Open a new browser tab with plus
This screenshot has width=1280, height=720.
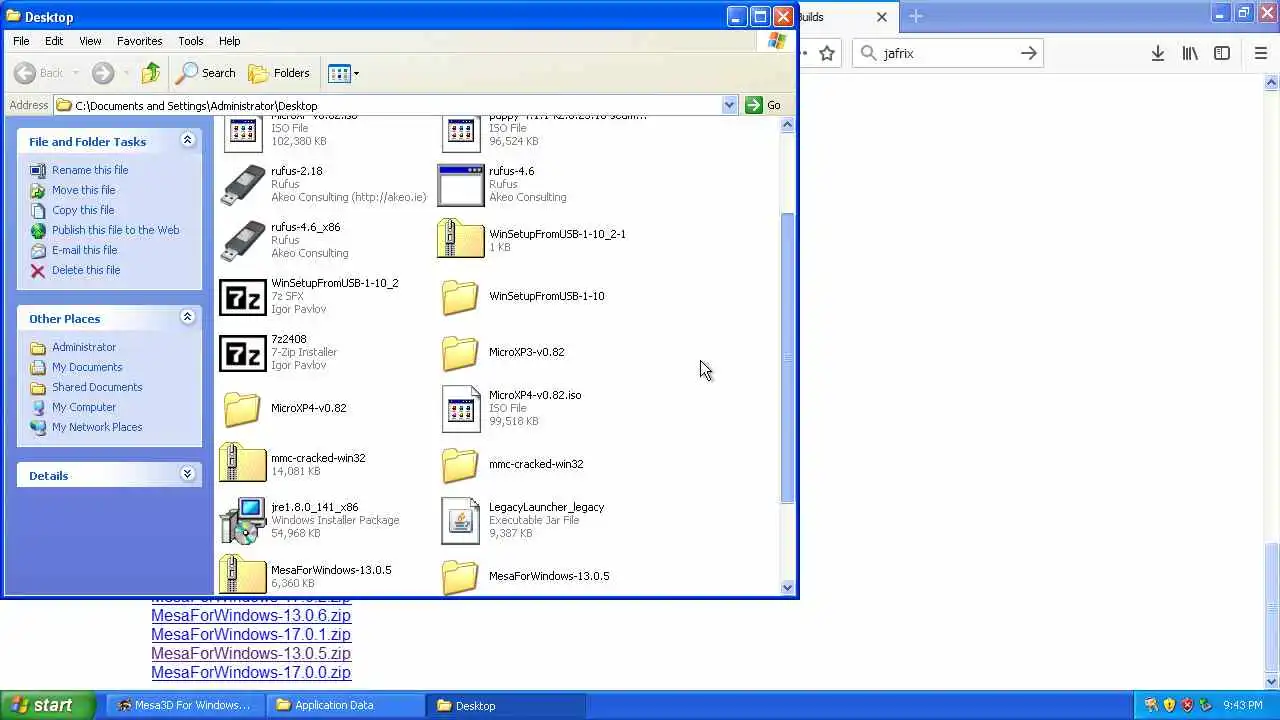click(916, 16)
